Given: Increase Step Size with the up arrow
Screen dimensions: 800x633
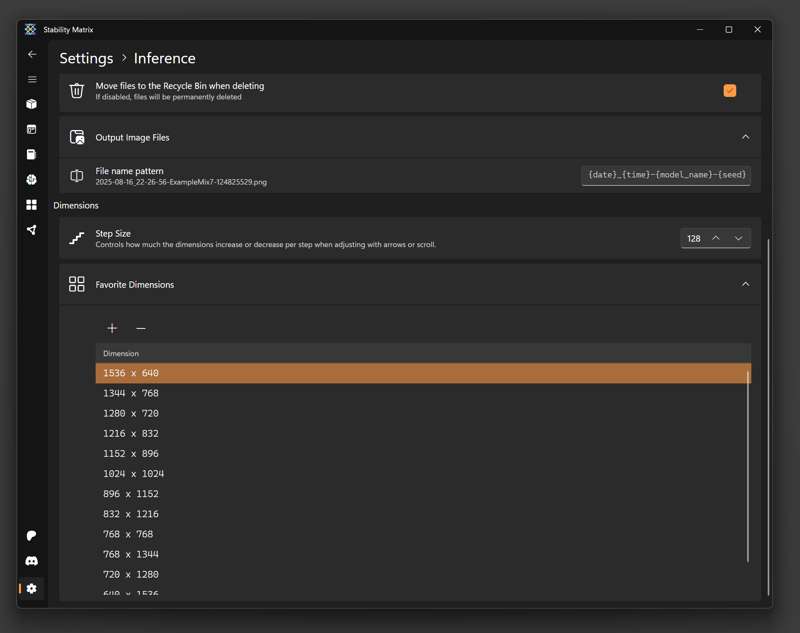Looking at the screenshot, I should tap(716, 238).
